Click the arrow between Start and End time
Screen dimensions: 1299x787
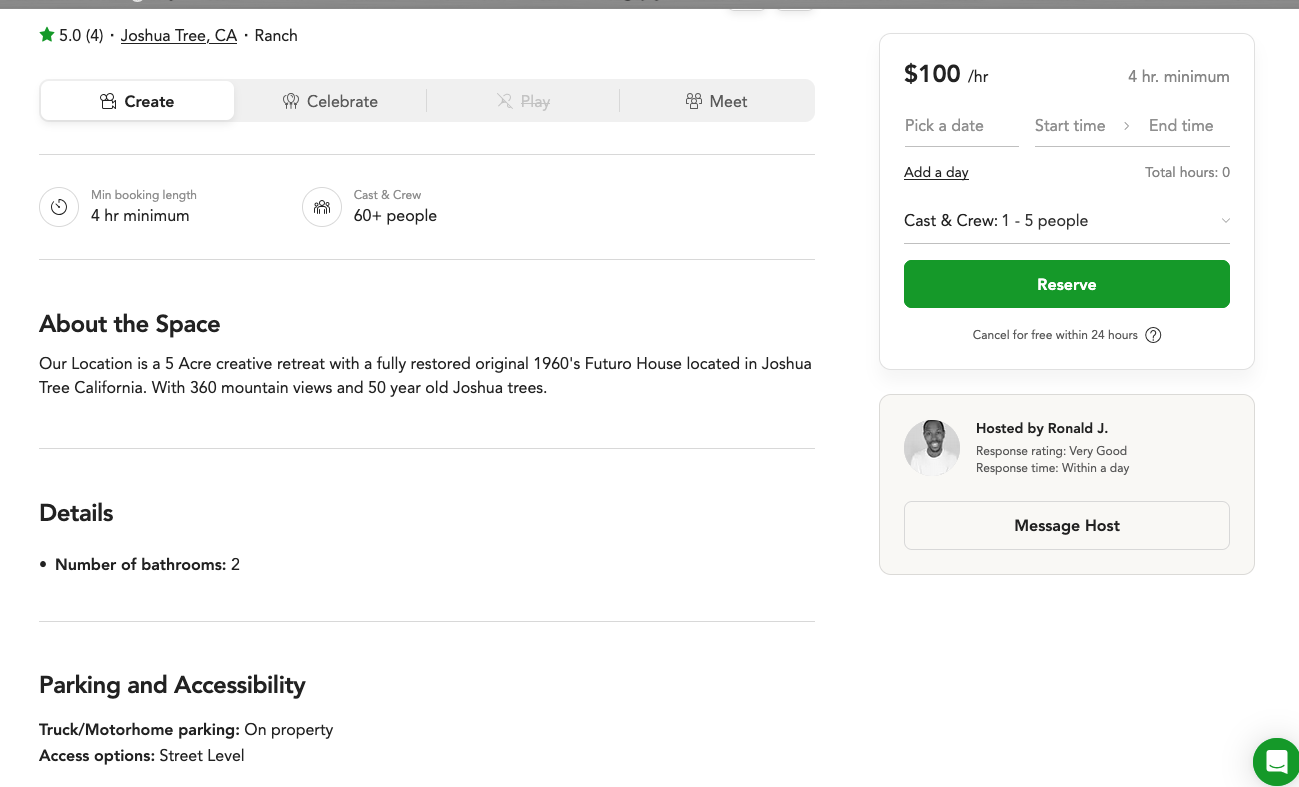point(1127,126)
